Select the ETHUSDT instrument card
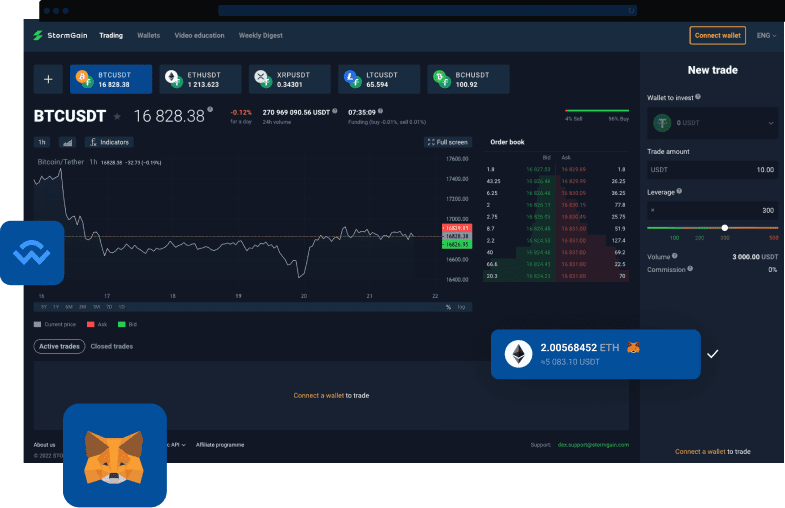785x508 pixels. coord(200,79)
